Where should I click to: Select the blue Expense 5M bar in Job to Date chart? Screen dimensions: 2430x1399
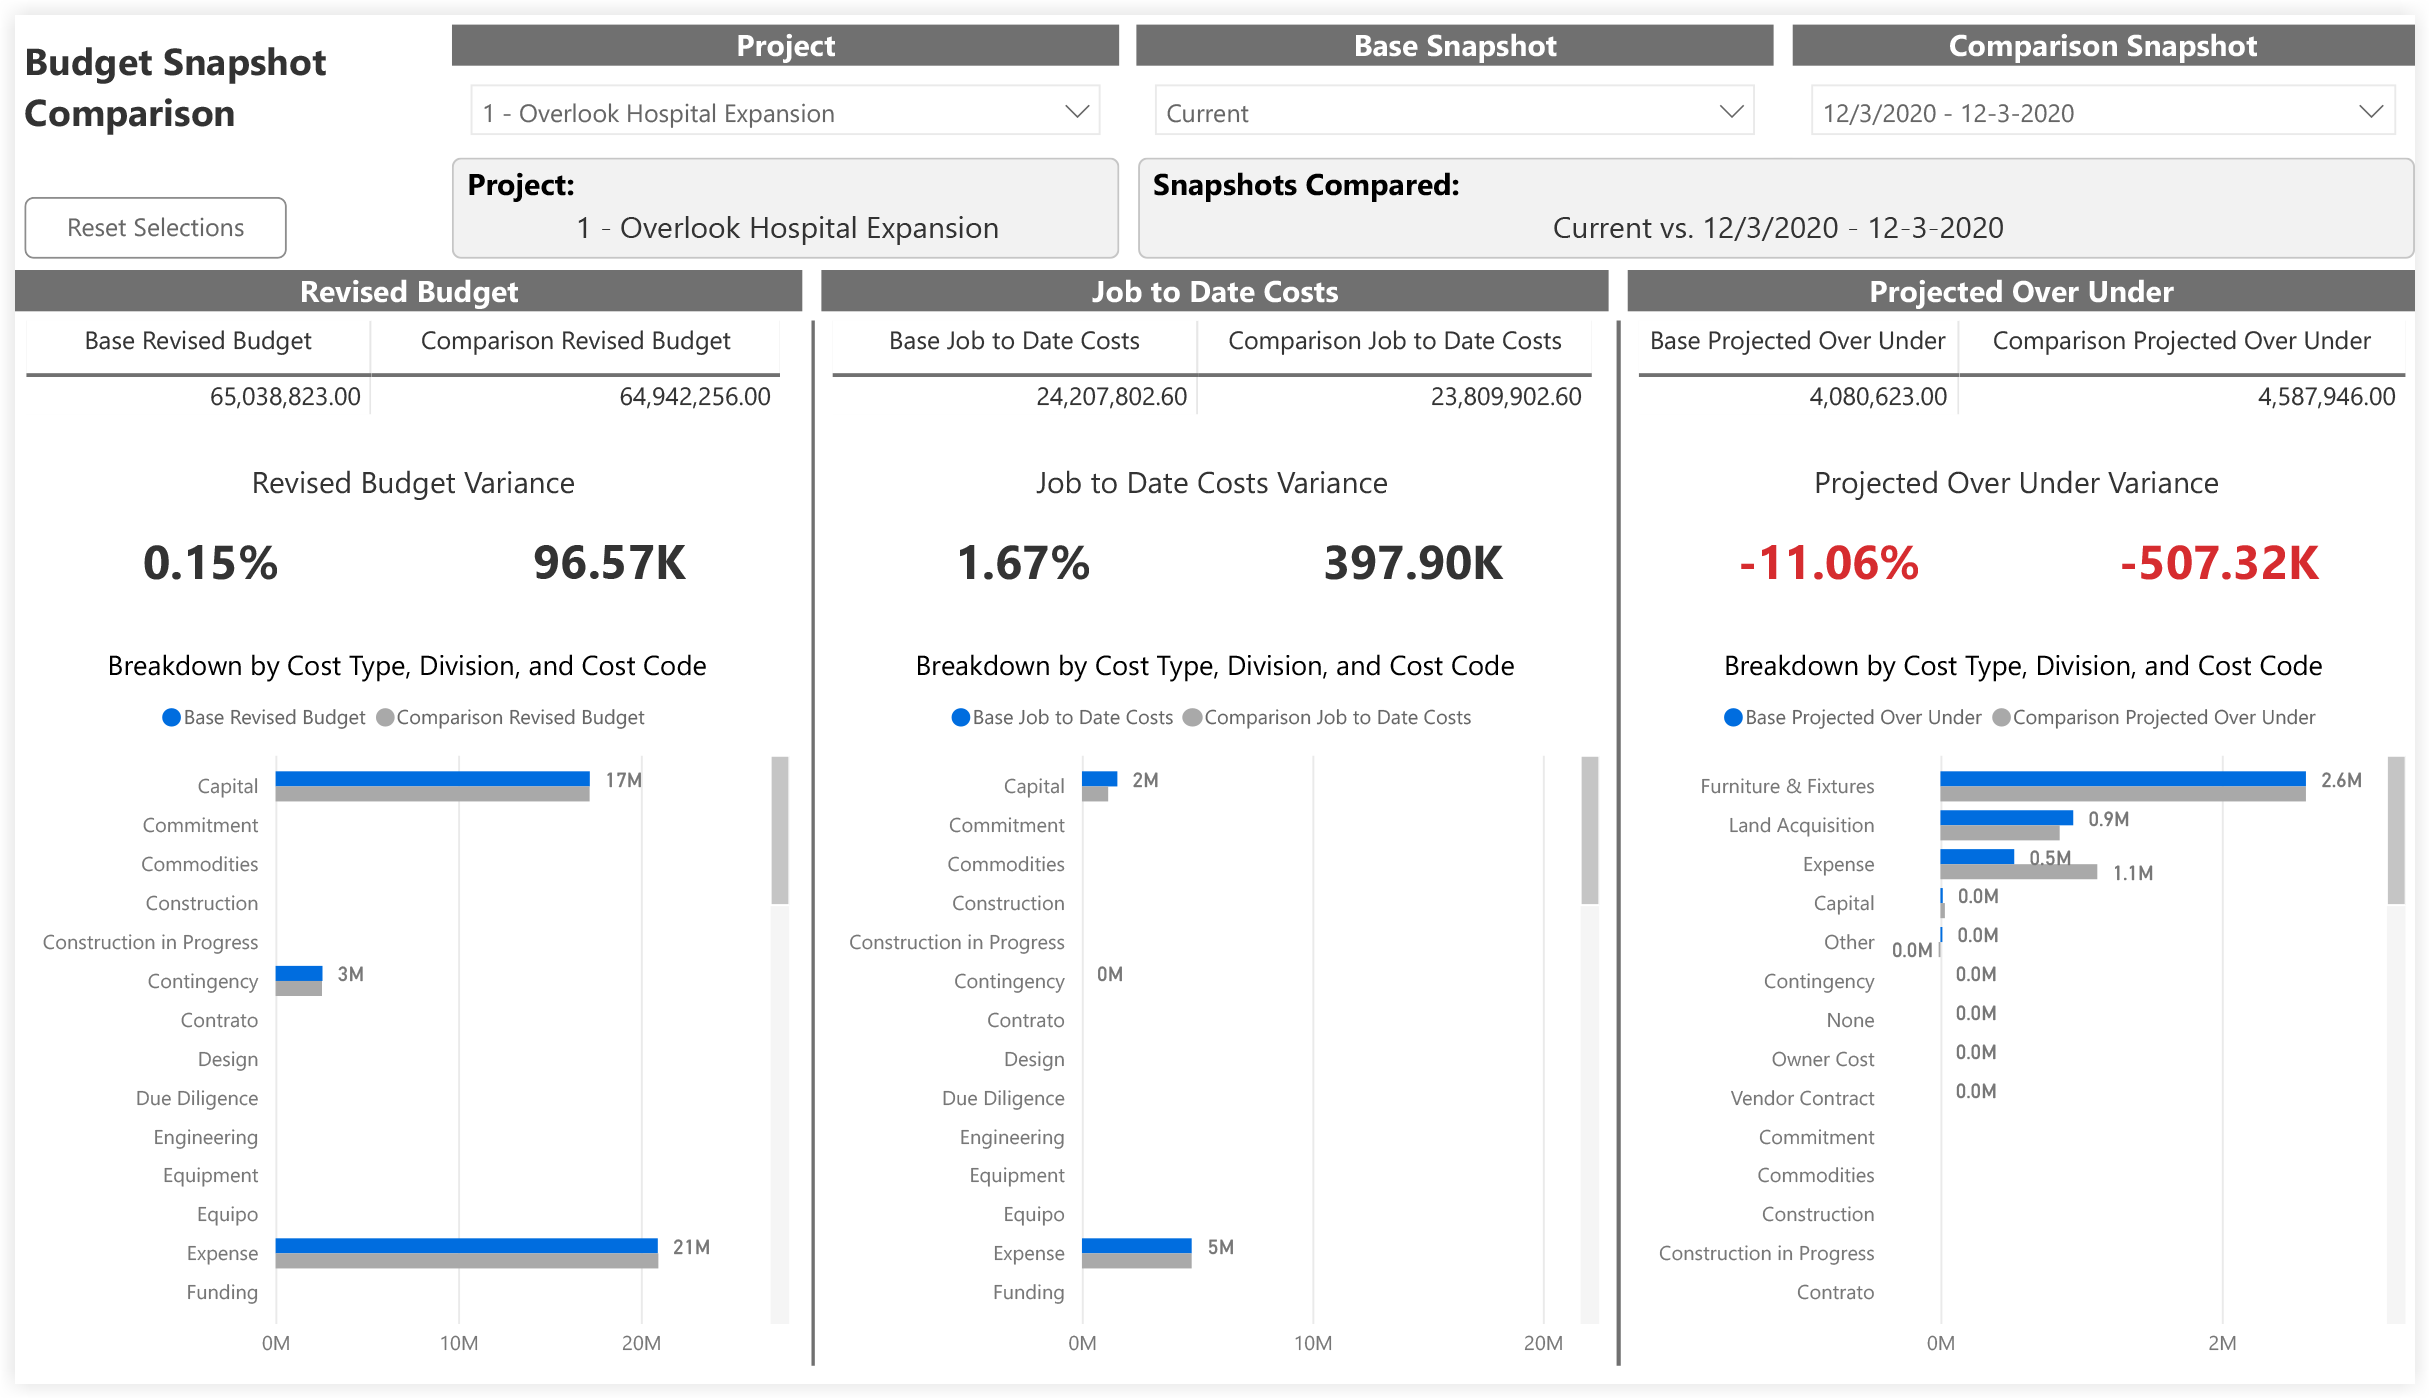coord(1137,1246)
